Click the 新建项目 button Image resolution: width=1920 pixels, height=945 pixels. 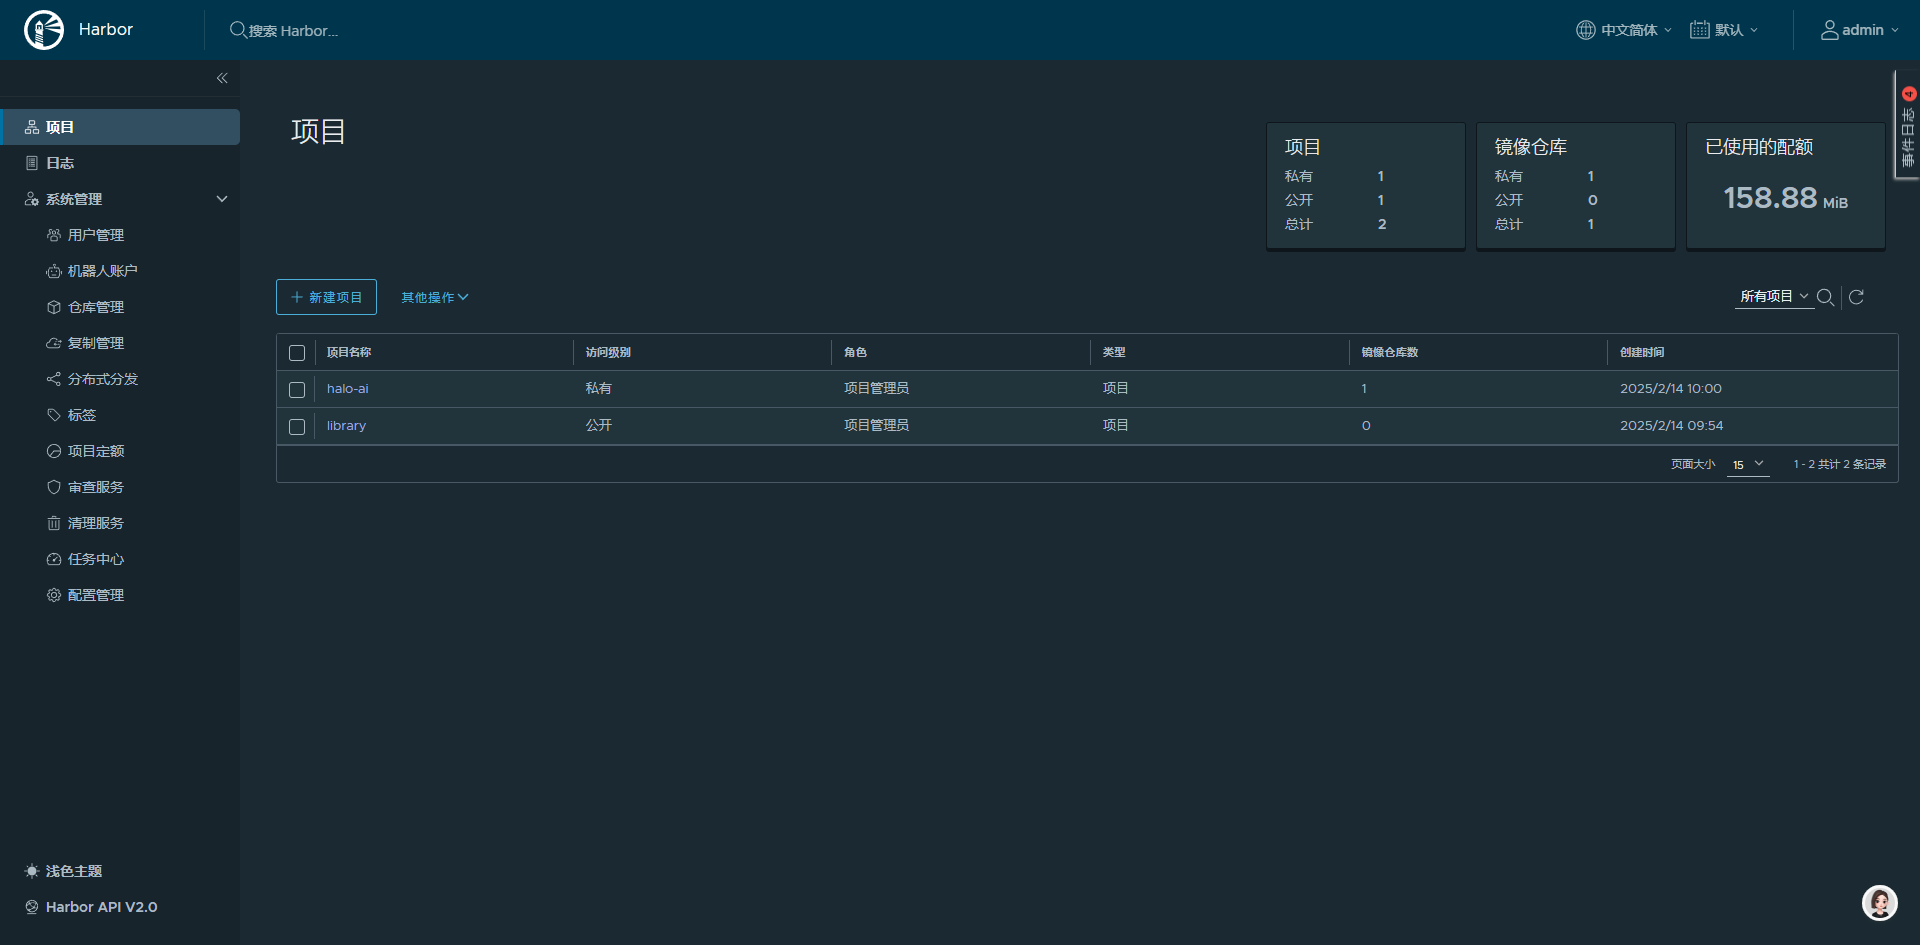326,297
